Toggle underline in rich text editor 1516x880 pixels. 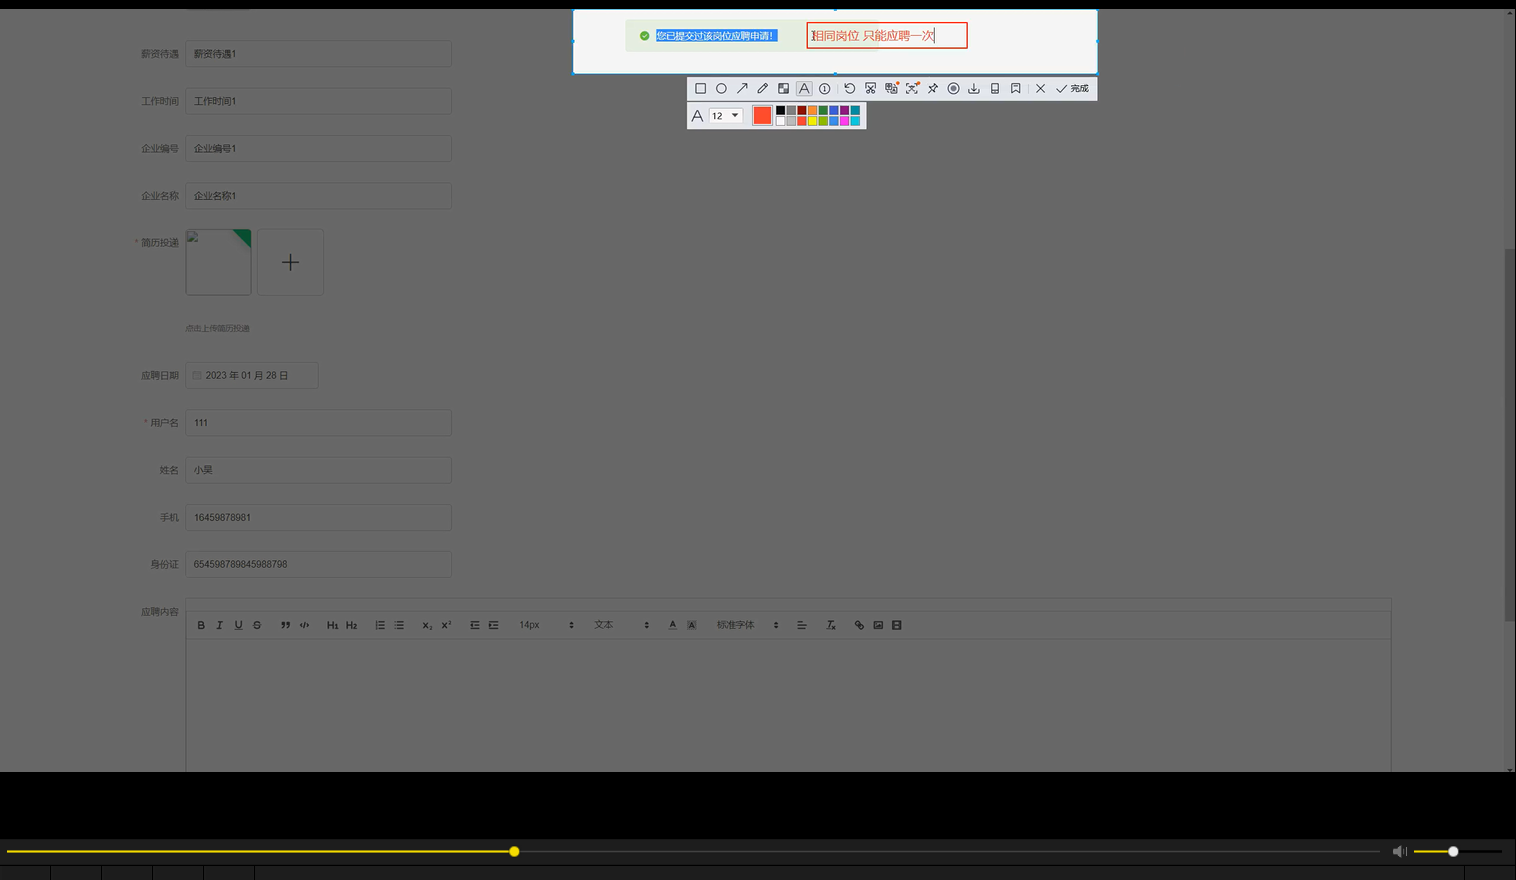[x=238, y=625]
